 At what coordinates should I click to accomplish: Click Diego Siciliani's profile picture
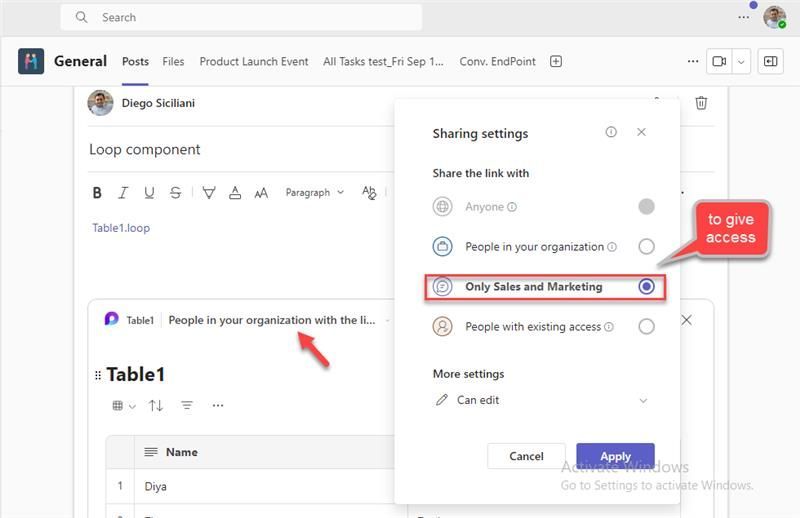point(100,103)
